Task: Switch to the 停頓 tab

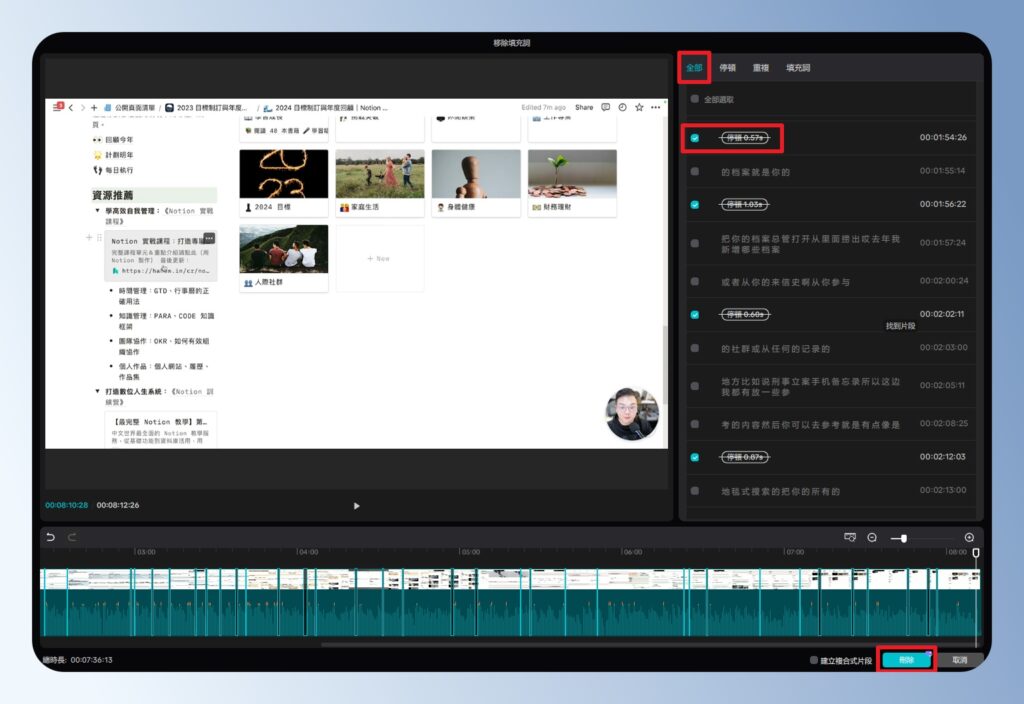Action: 728,68
